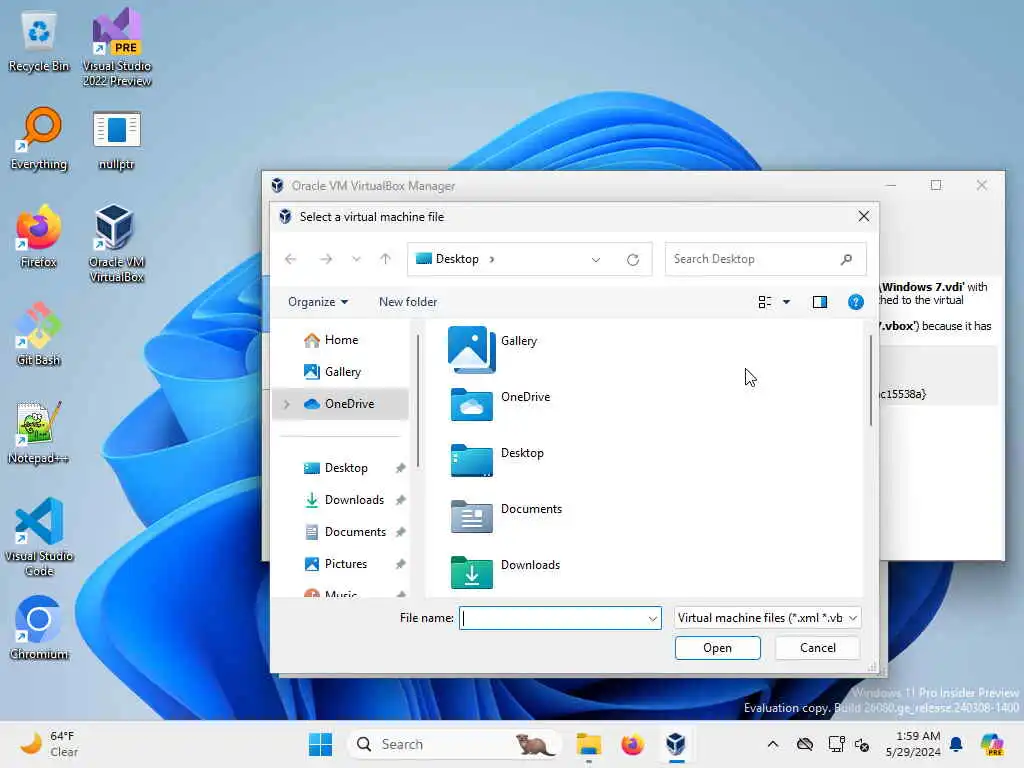This screenshot has width=1024, height=768.
Task: Select the Chromium desktop icon
Action: click(39, 628)
